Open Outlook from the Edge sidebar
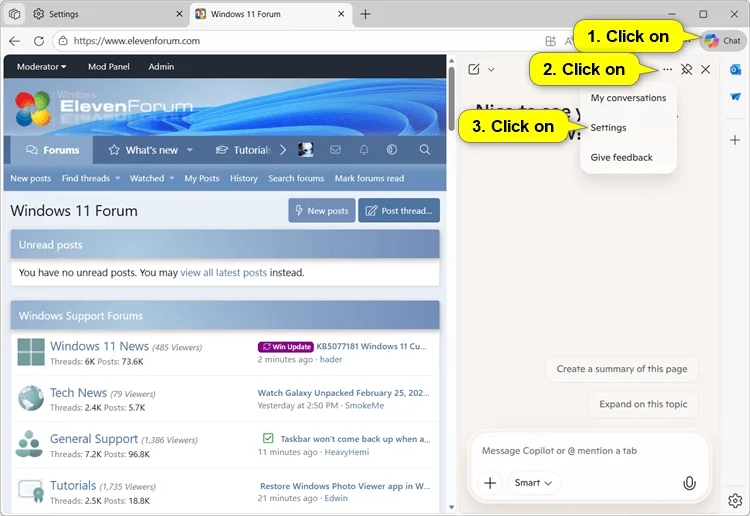750x516 pixels. (x=735, y=70)
